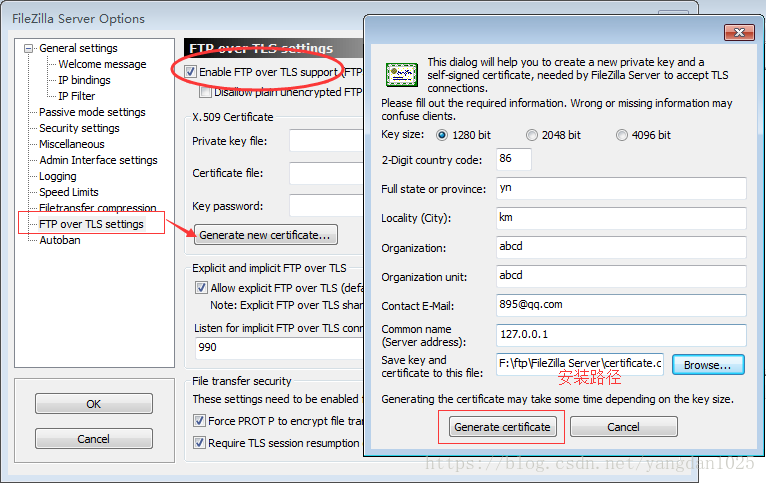Open Security settings page
766x483 pixels.
point(79,128)
